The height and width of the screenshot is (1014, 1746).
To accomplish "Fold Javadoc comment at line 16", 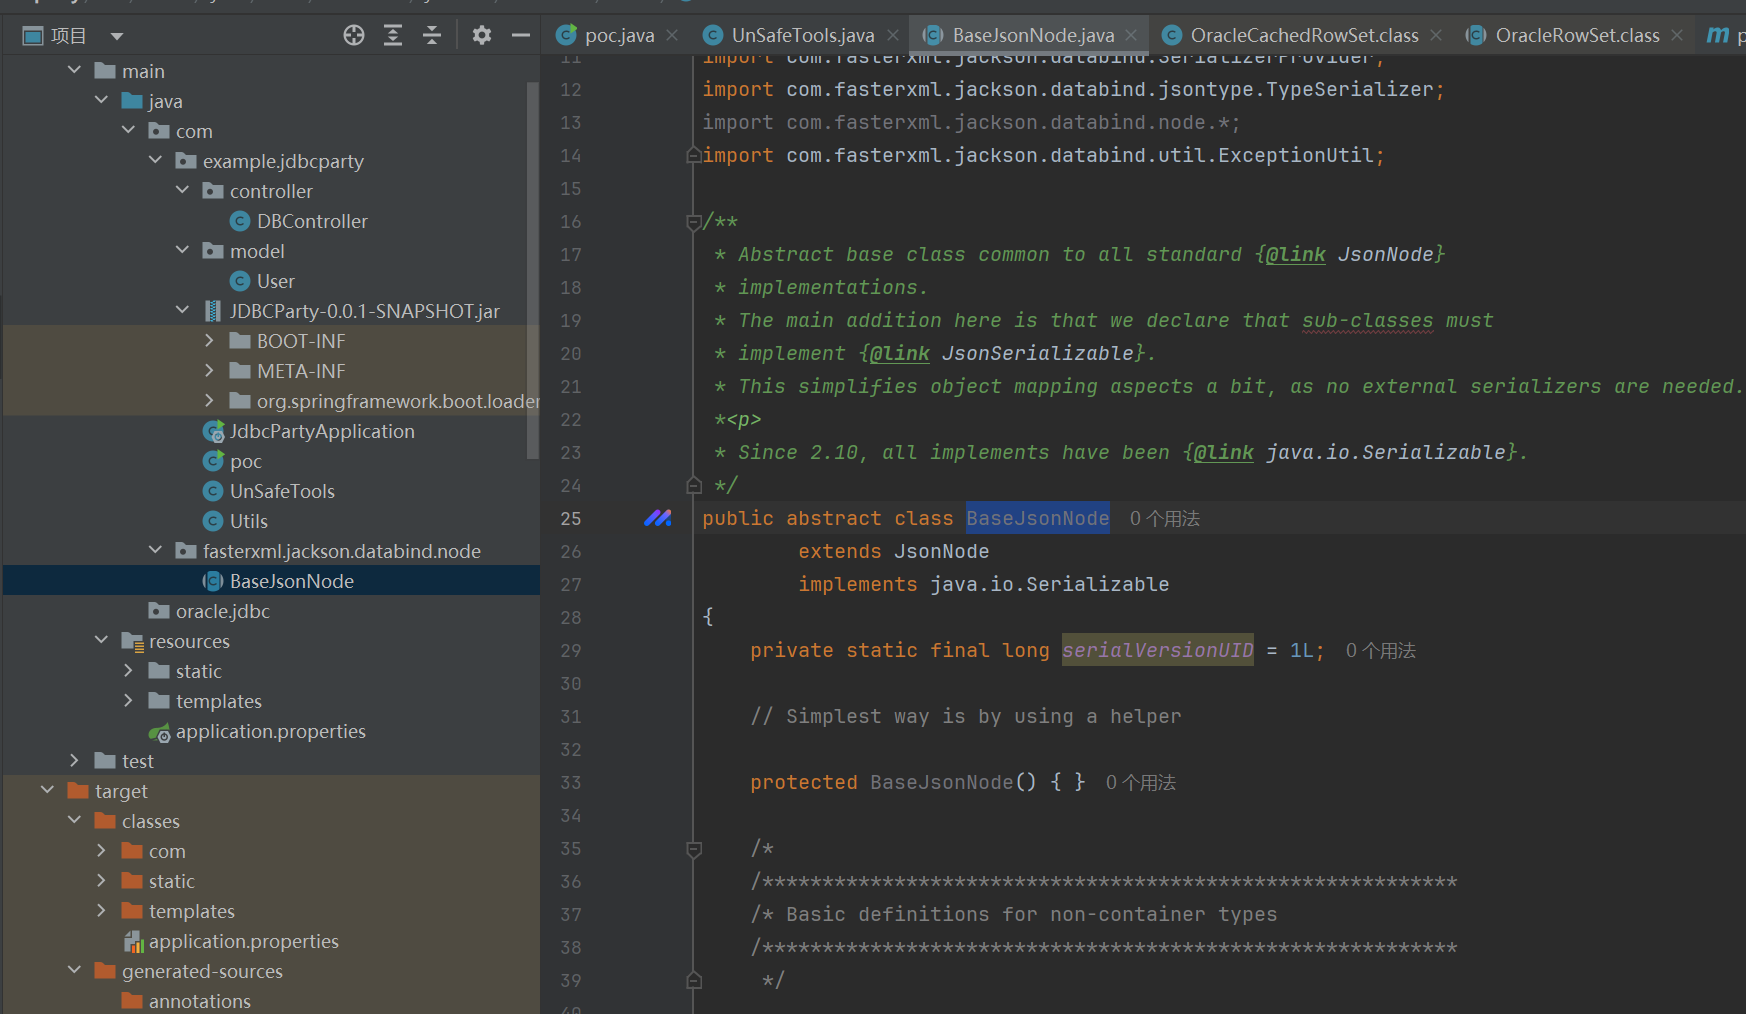I will point(693,221).
